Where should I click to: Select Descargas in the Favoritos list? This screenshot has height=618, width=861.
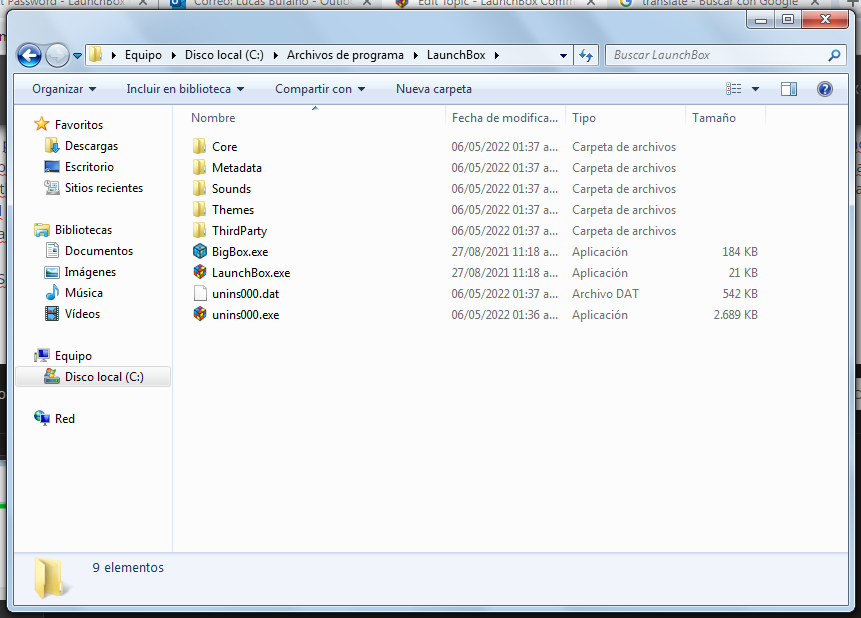click(92, 146)
